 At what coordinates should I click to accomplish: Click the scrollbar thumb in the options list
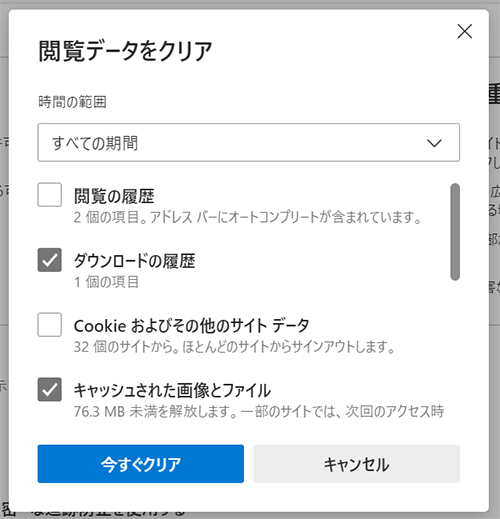pyautogui.click(x=455, y=232)
